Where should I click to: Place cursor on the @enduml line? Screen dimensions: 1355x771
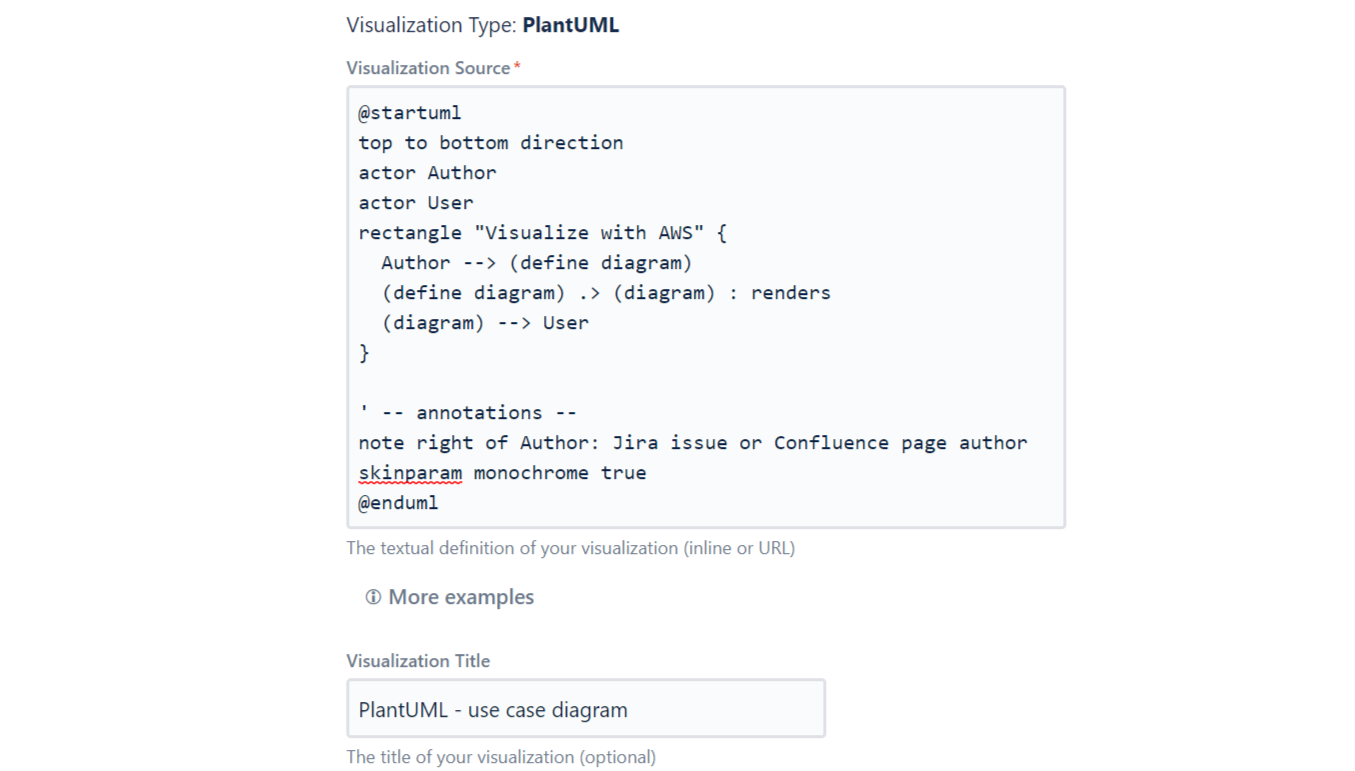(398, 503)
